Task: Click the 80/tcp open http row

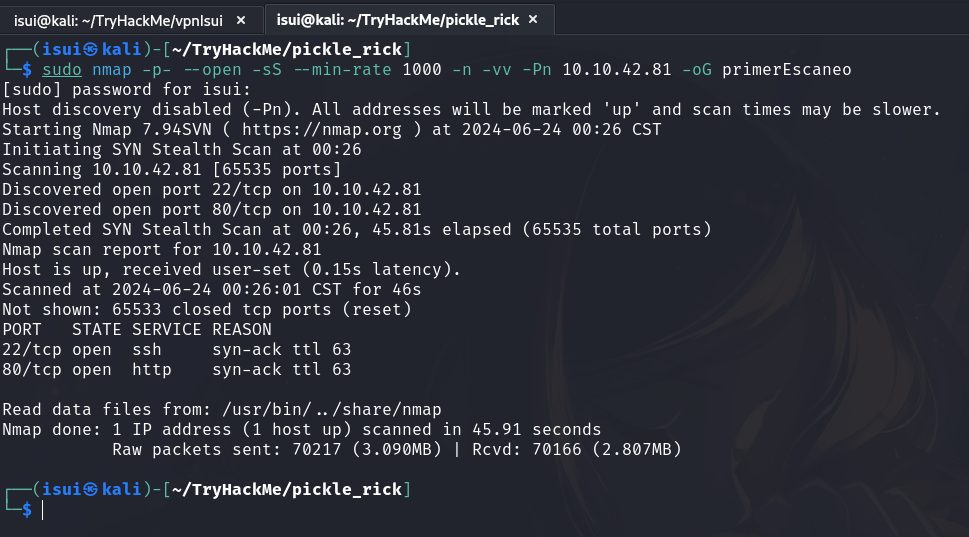Action: pyautogui.click(x=176, y=369)
